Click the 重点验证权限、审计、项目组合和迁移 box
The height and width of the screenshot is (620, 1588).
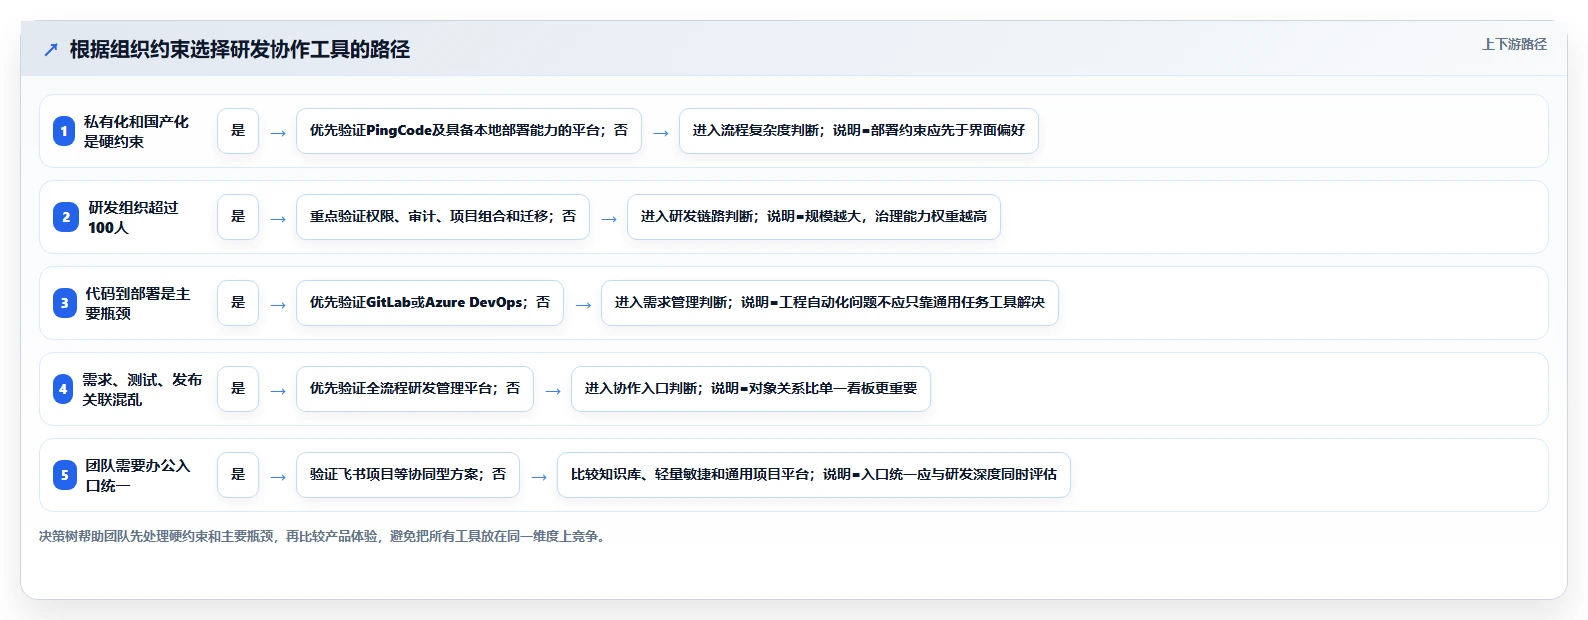443,217
